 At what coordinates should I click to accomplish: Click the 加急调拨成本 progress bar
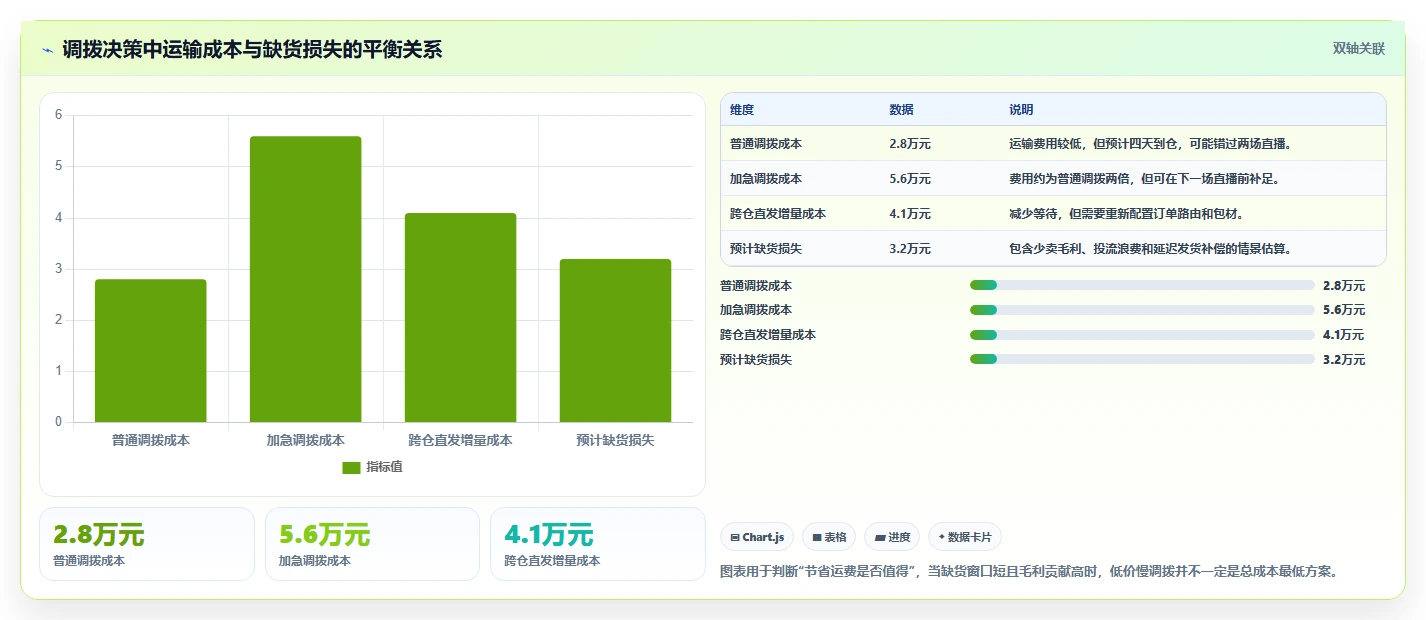(1142, 310)
